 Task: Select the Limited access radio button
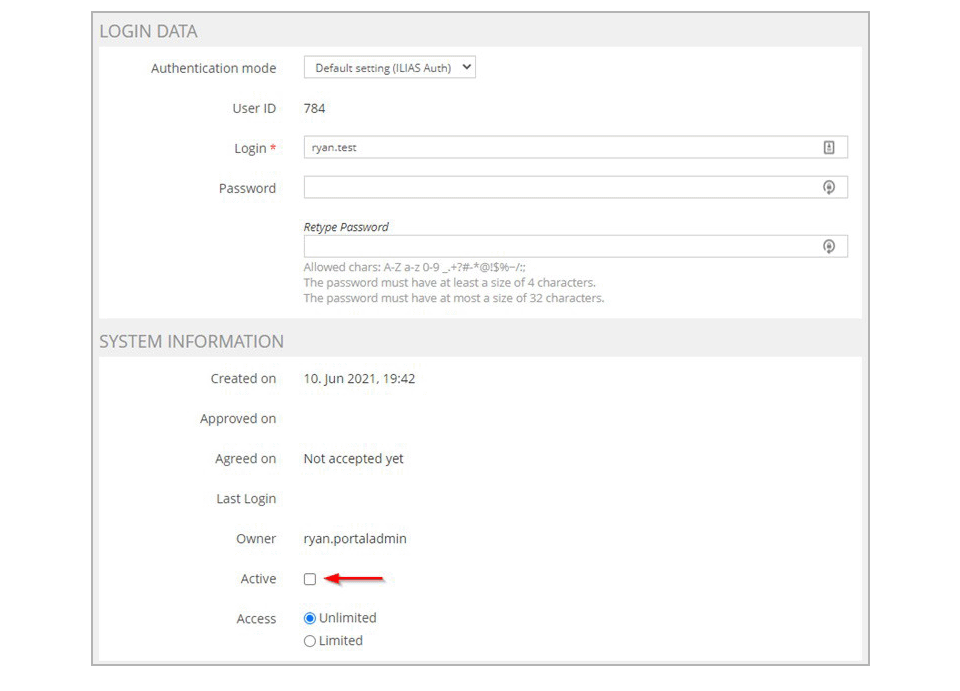[310, 641]
